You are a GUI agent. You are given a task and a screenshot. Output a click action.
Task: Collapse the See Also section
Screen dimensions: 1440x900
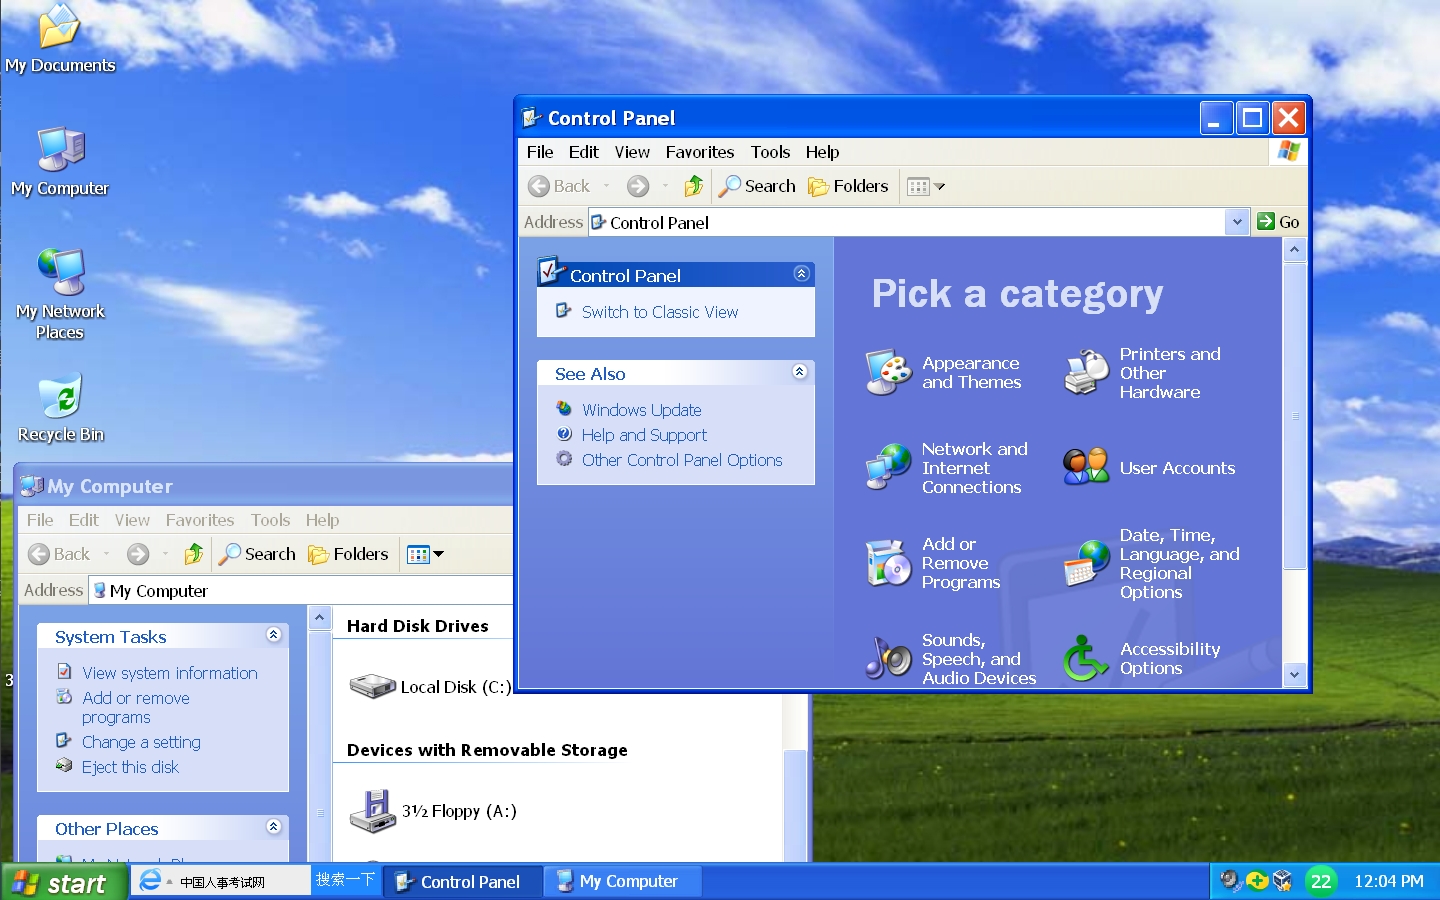coord(799,372)
